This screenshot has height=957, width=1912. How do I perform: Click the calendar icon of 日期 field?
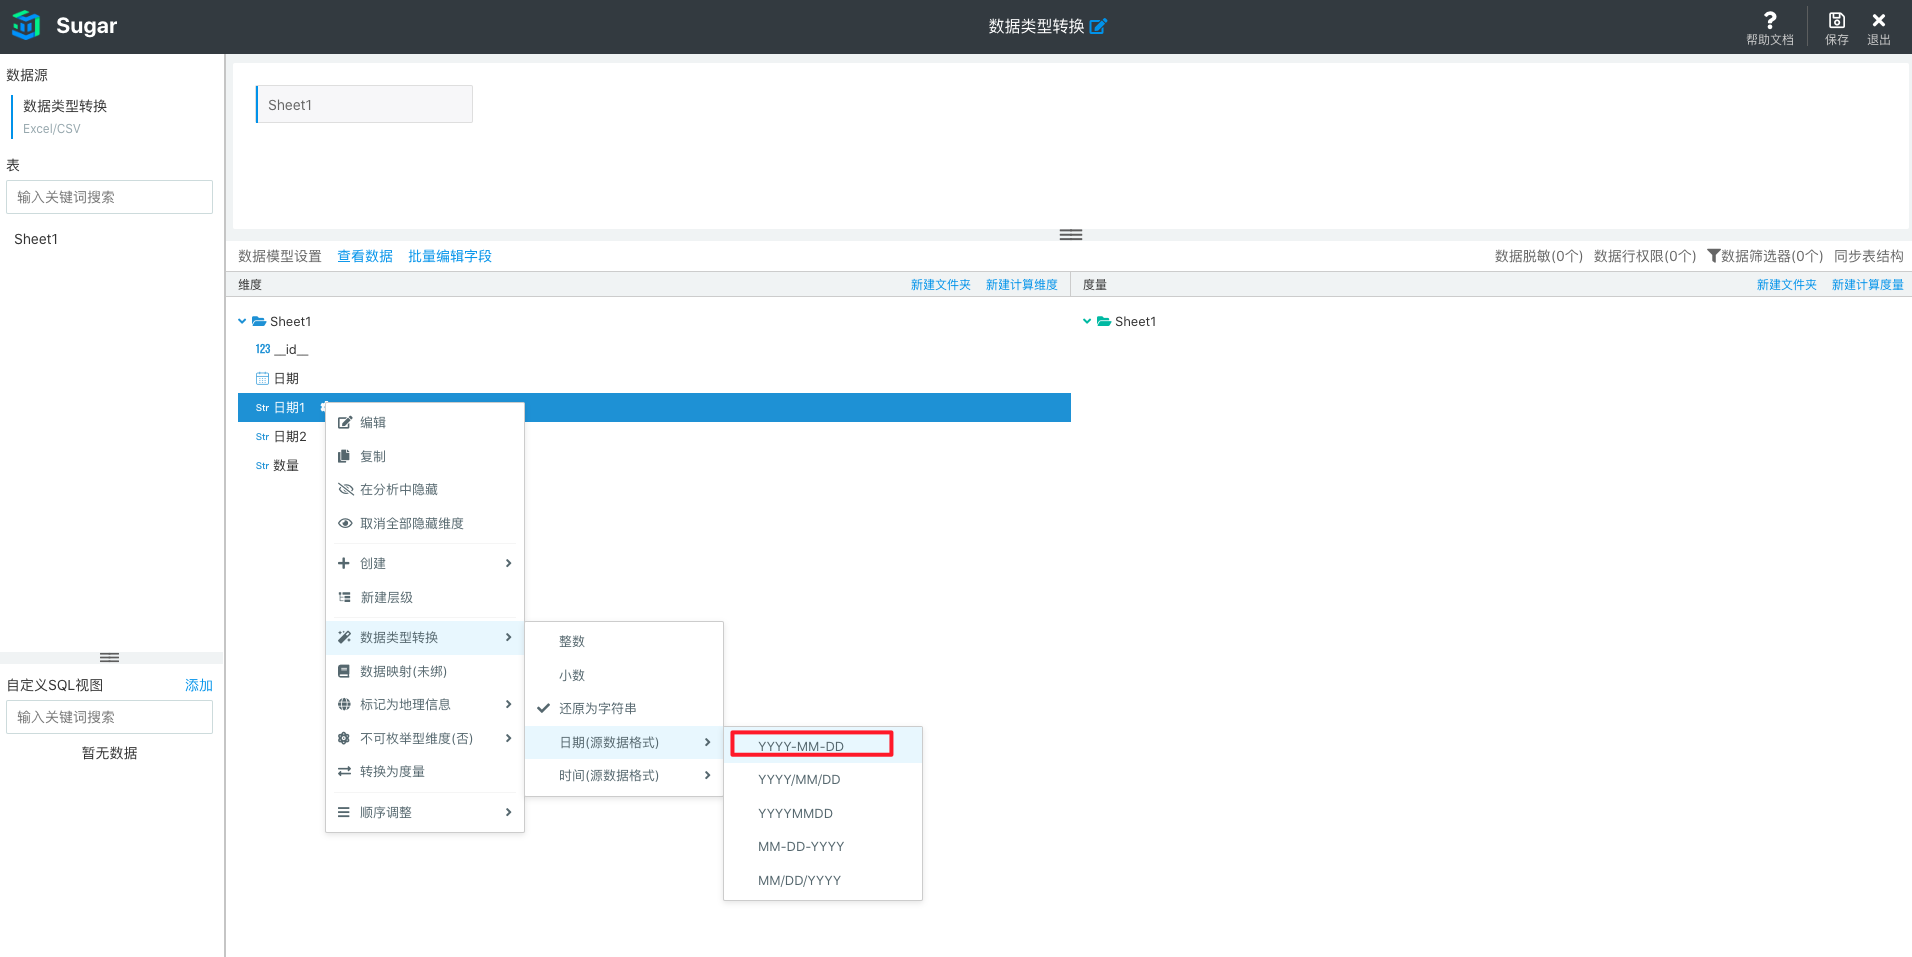click(x=262, y=379)
